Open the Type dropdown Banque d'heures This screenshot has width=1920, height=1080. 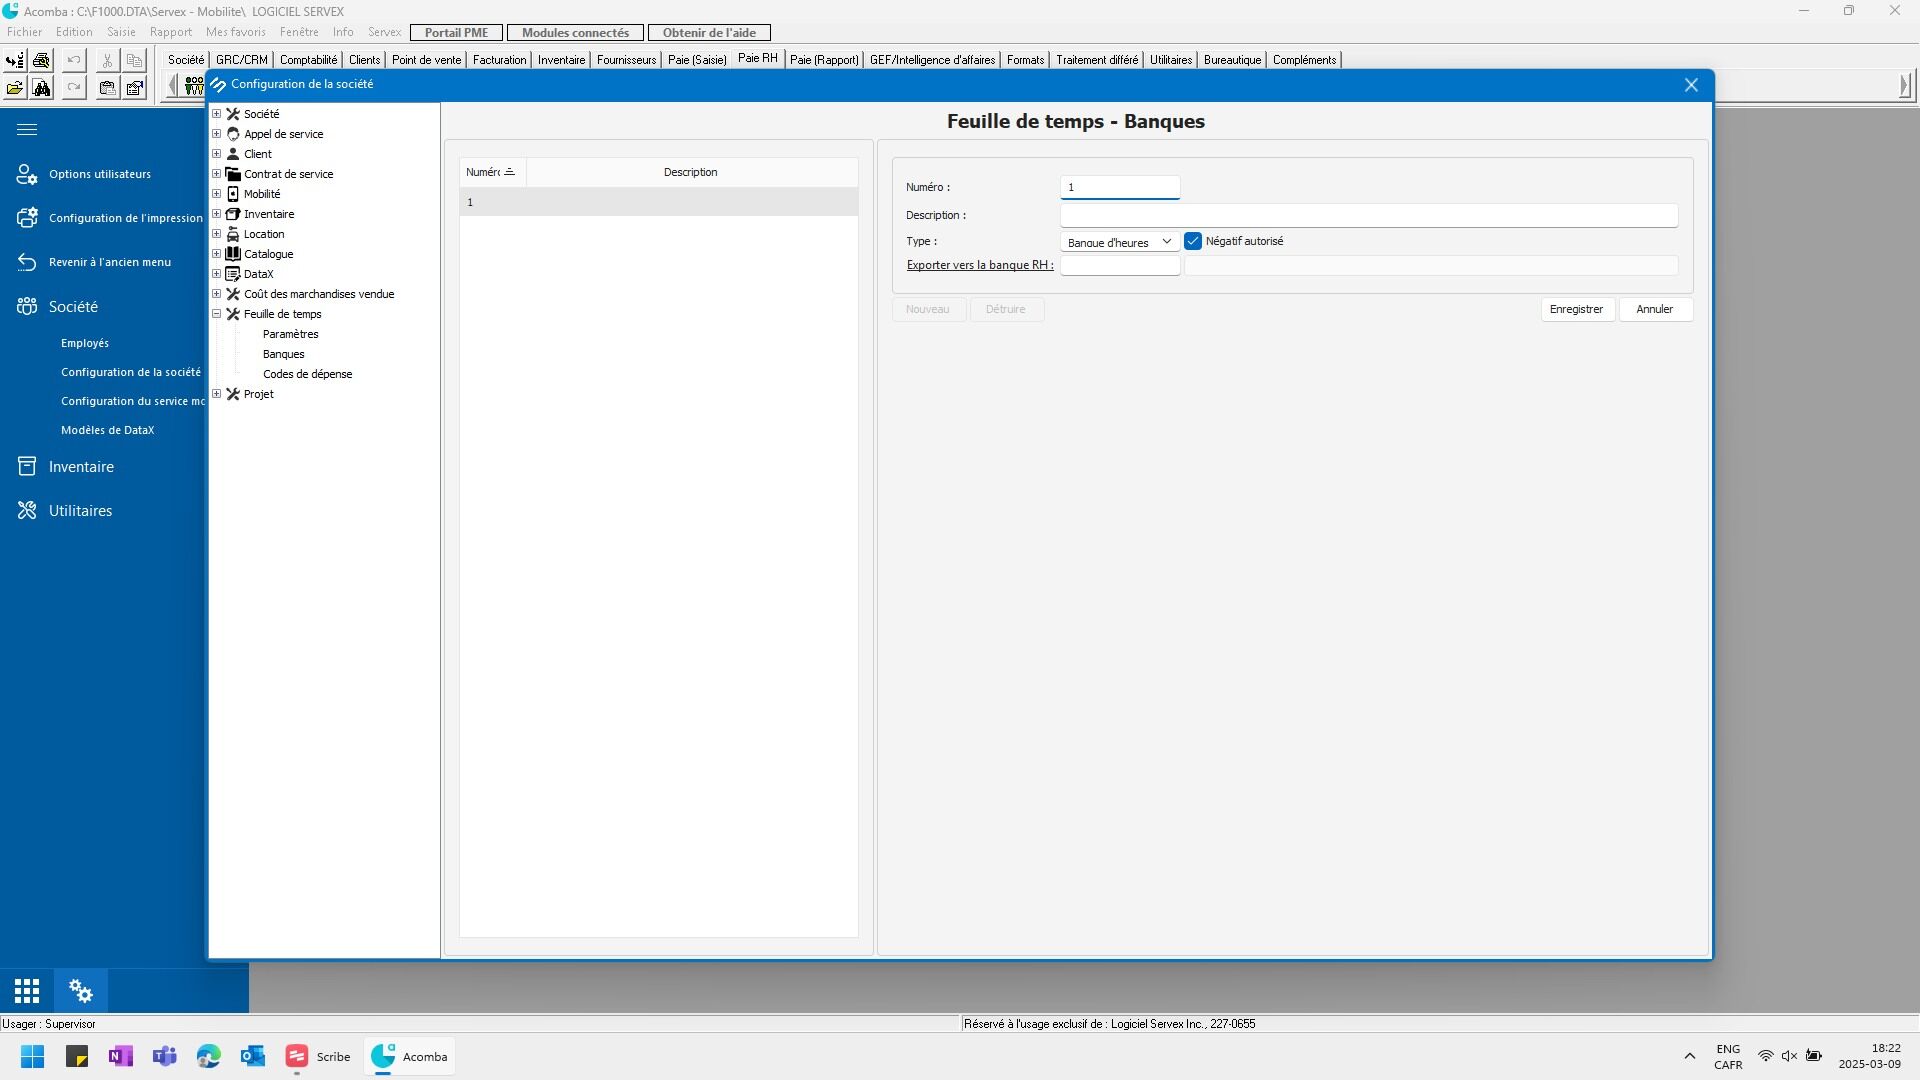pos(1119,242)
